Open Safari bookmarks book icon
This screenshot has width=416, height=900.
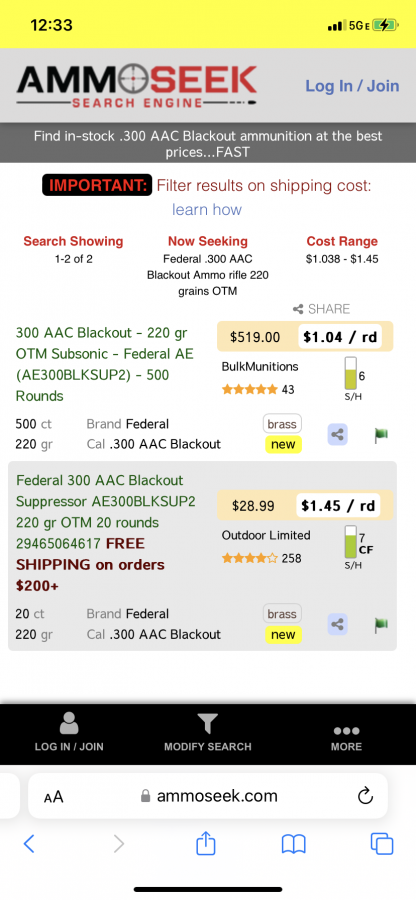[x=293, y=844]
